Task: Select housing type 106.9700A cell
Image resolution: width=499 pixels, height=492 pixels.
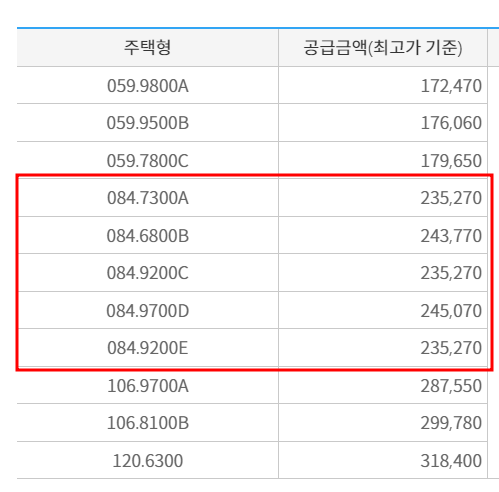Action: pos(148,385)
